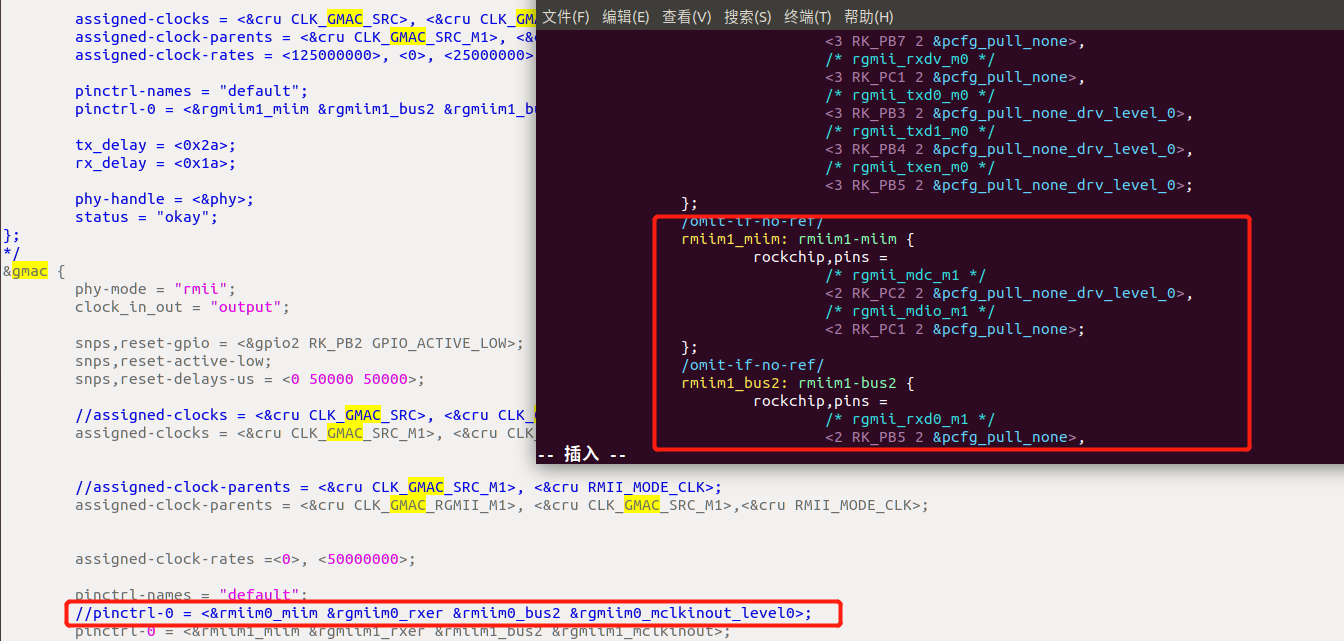This screenshot has width=1344, height=641.
Task: Click the rmiim1_bus2: rmiim1-bus2 label in terminal
Action: (798, 383)
